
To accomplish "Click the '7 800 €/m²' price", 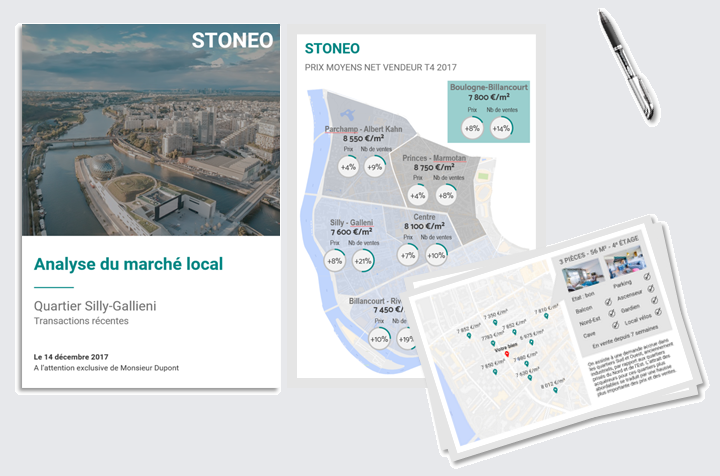I will [489, 97].
